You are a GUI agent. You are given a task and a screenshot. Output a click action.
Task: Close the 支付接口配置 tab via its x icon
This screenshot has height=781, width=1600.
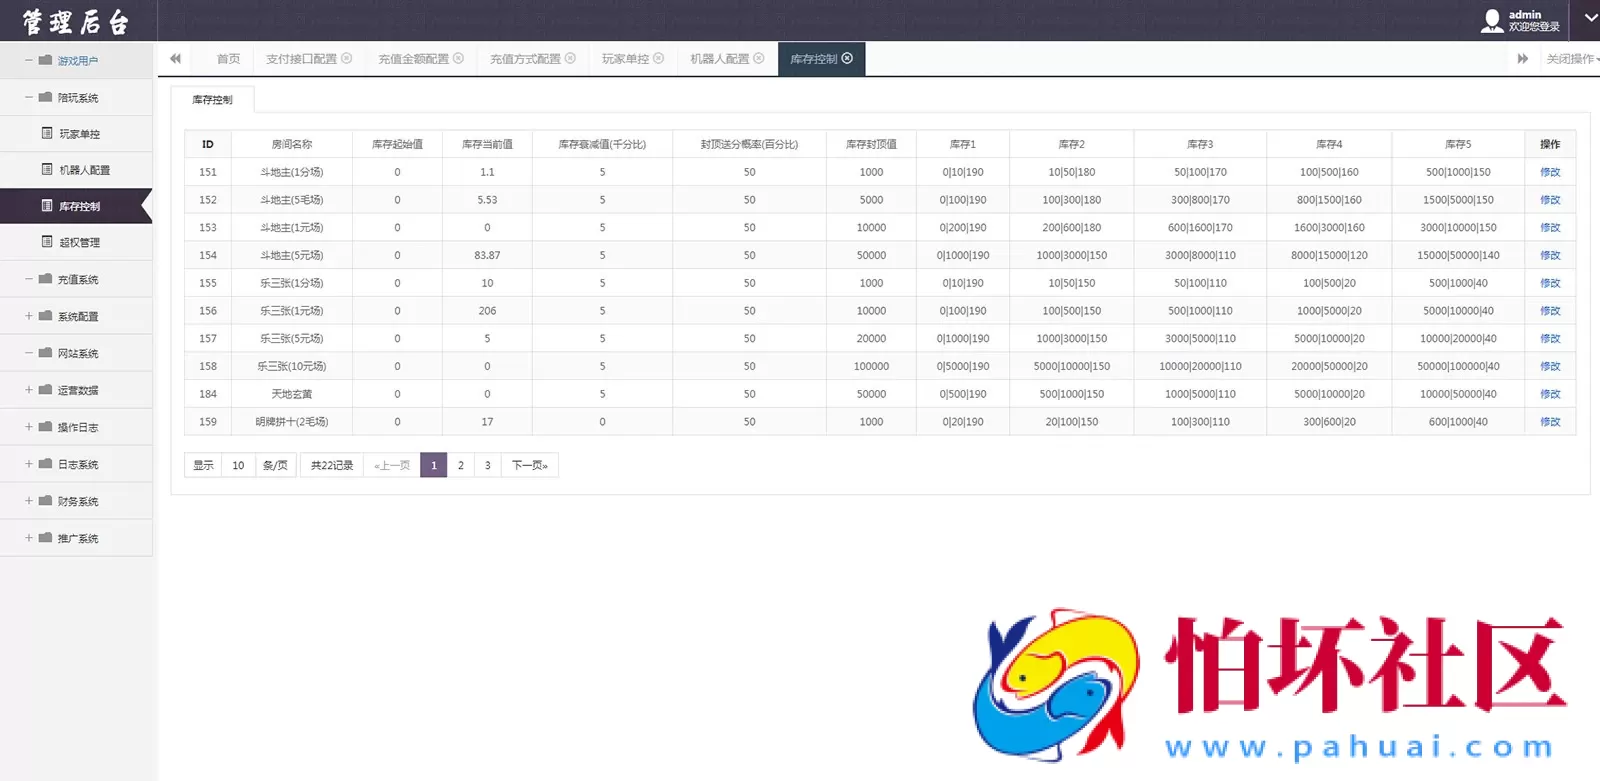point(347,58)
